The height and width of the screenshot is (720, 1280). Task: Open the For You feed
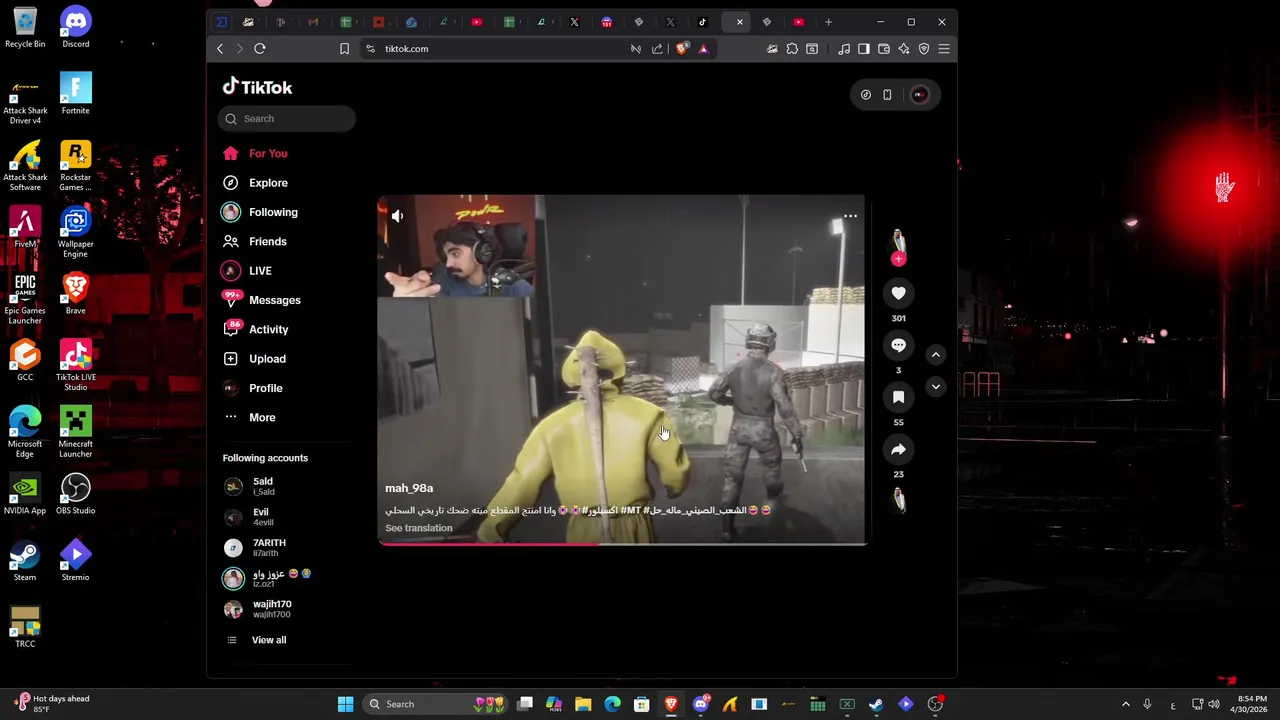click(256, 153)
